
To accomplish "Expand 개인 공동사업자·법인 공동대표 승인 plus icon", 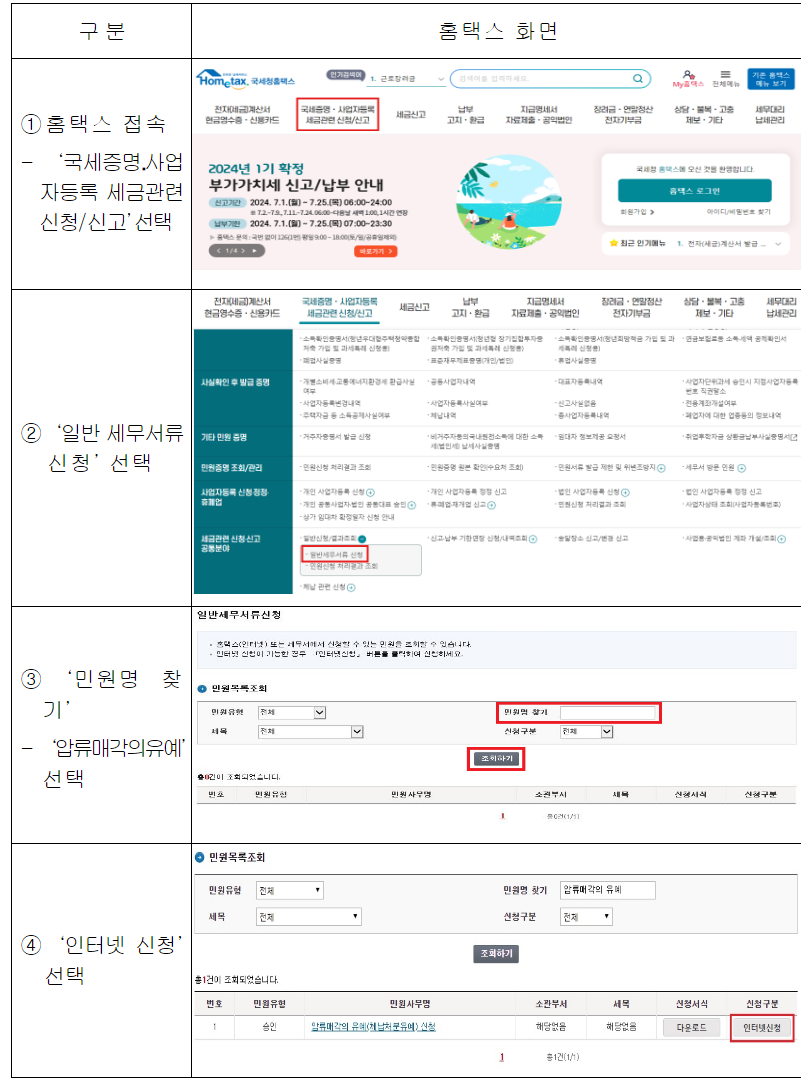I will pyautogui.click(x=412, y=505).
